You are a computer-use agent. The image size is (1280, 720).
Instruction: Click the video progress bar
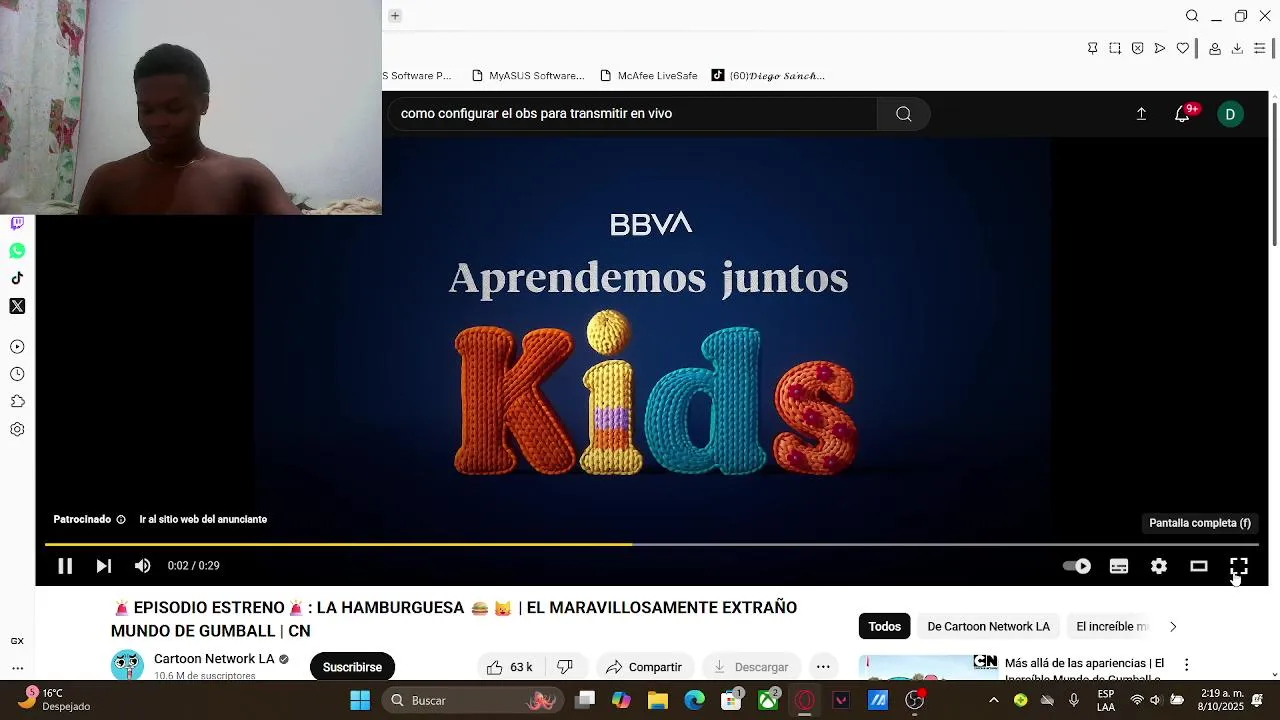[x=652, y=545]
